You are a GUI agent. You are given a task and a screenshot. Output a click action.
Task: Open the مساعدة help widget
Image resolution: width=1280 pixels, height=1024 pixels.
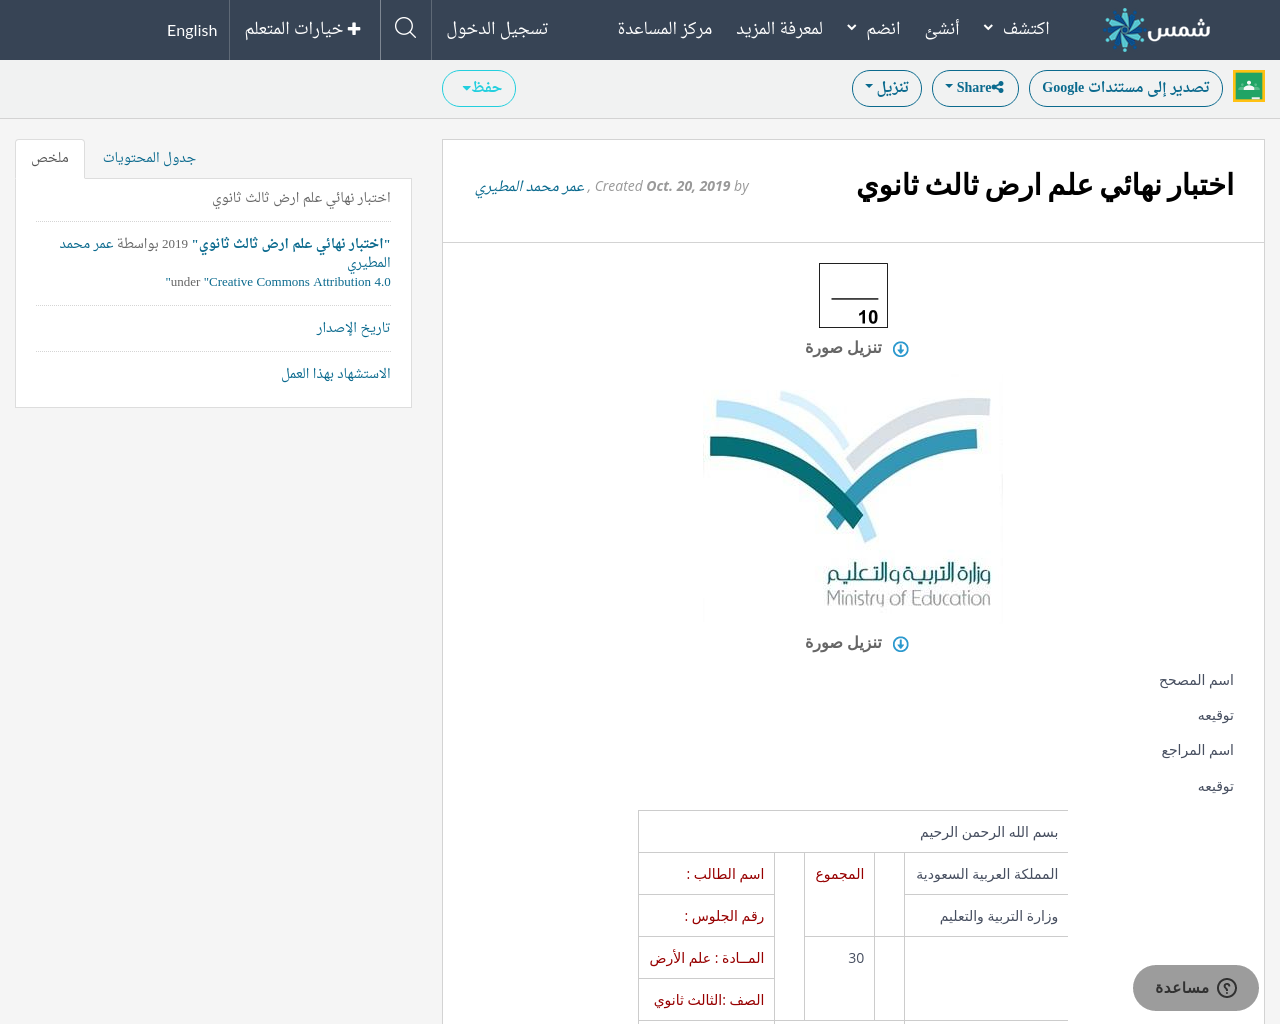point(1195,986)
